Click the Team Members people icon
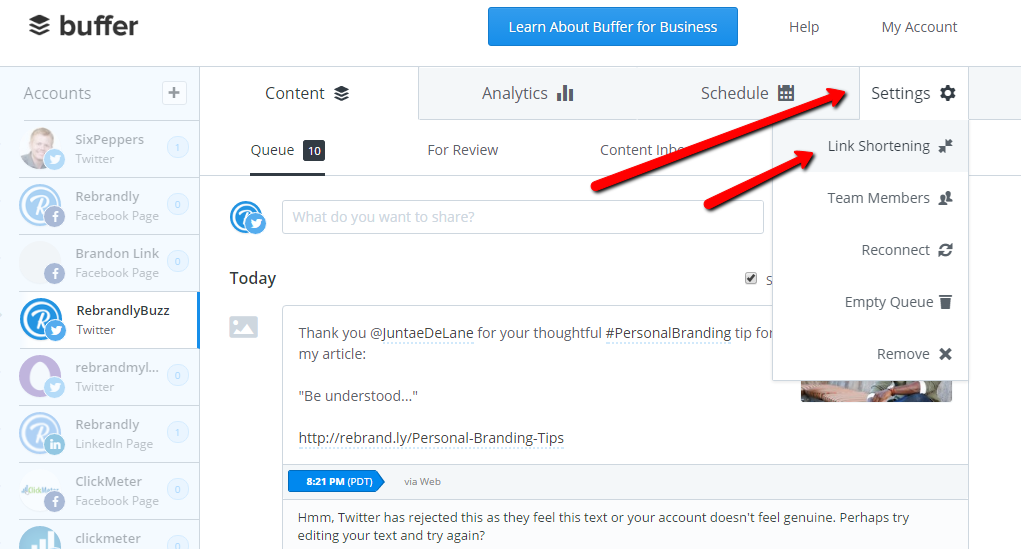This screenshot has width=1021, height=549. [945, 198]
